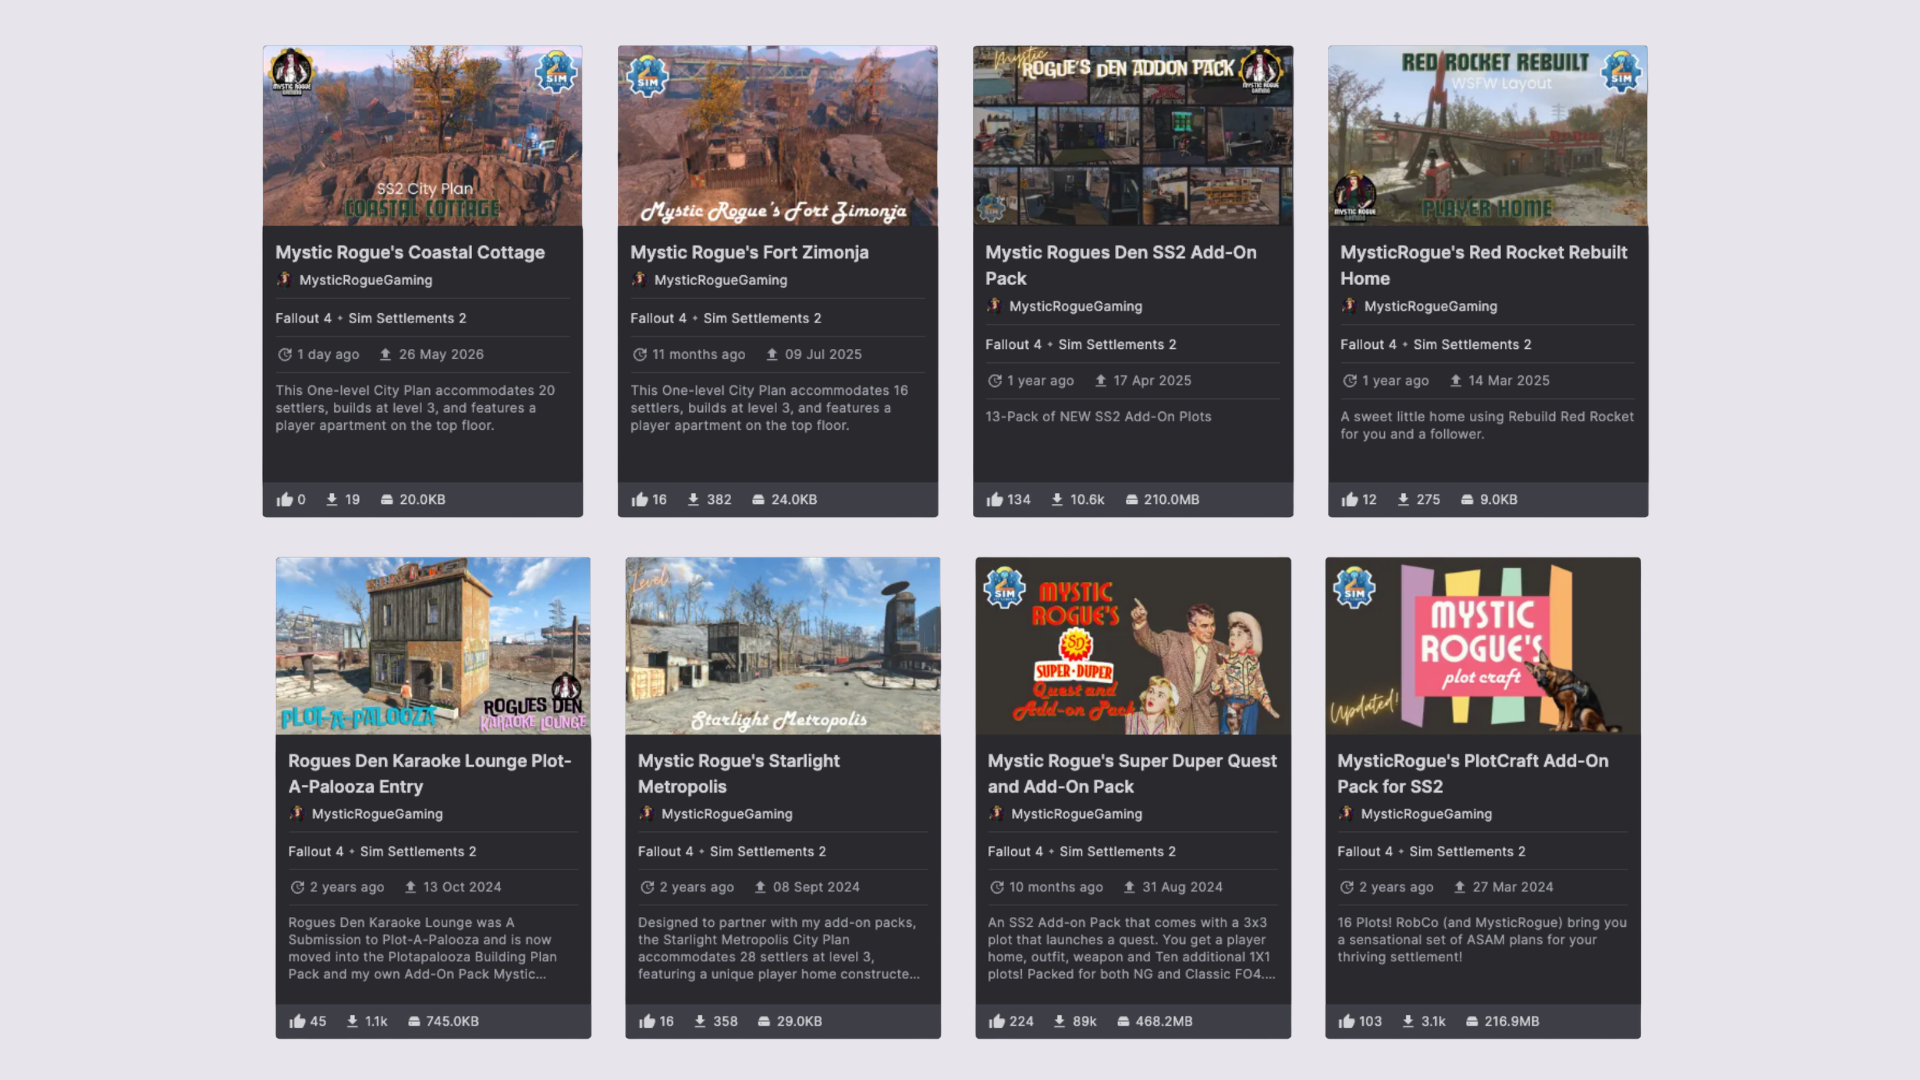Click file size icon beside 745.0KB

coord(414,1021)
